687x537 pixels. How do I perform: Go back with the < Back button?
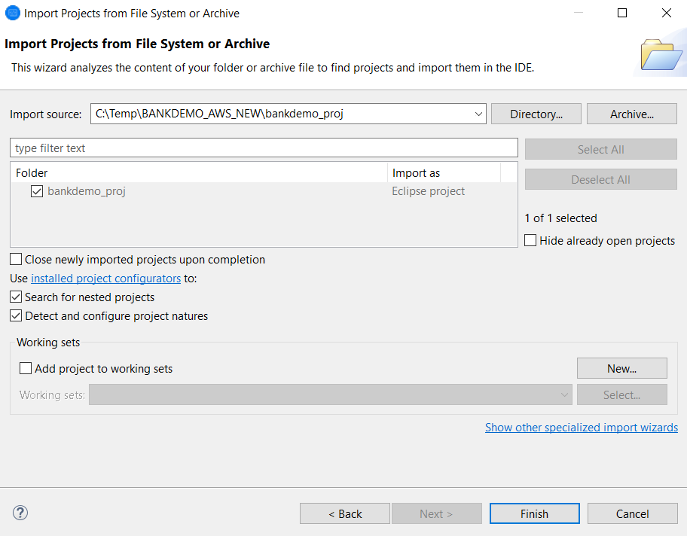coord(345,514)
